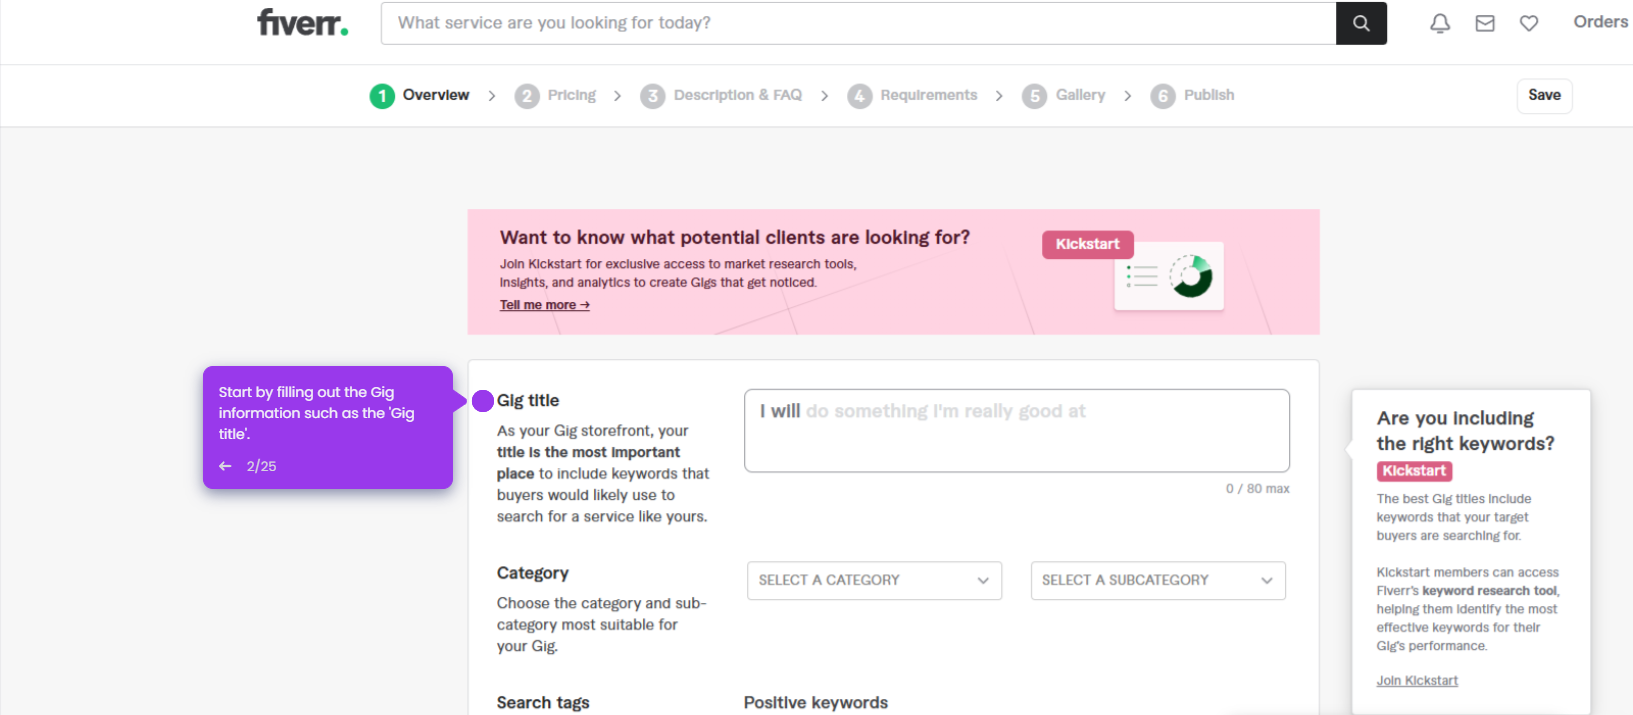Click the purple Gig title hotspot dot
The image size is (1633, 715).
[483, 401]
